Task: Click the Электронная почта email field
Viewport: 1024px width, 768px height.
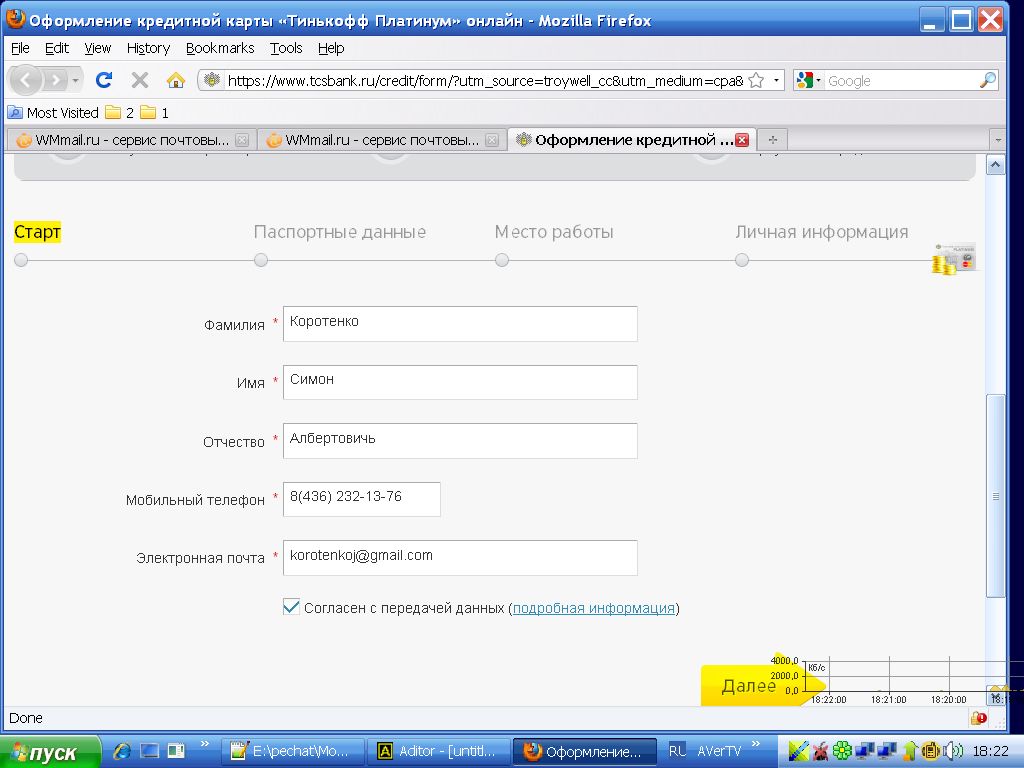Action: pyautogui.click(x=460, y=557)
